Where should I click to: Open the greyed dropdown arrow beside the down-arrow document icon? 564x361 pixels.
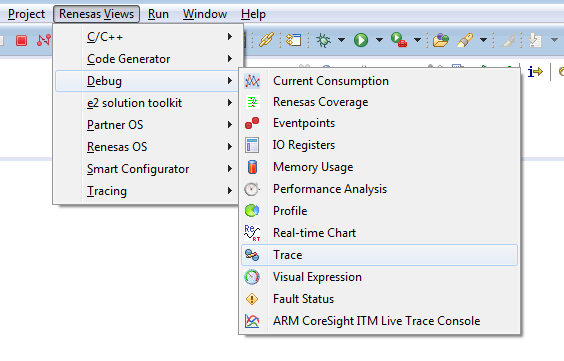554,40
